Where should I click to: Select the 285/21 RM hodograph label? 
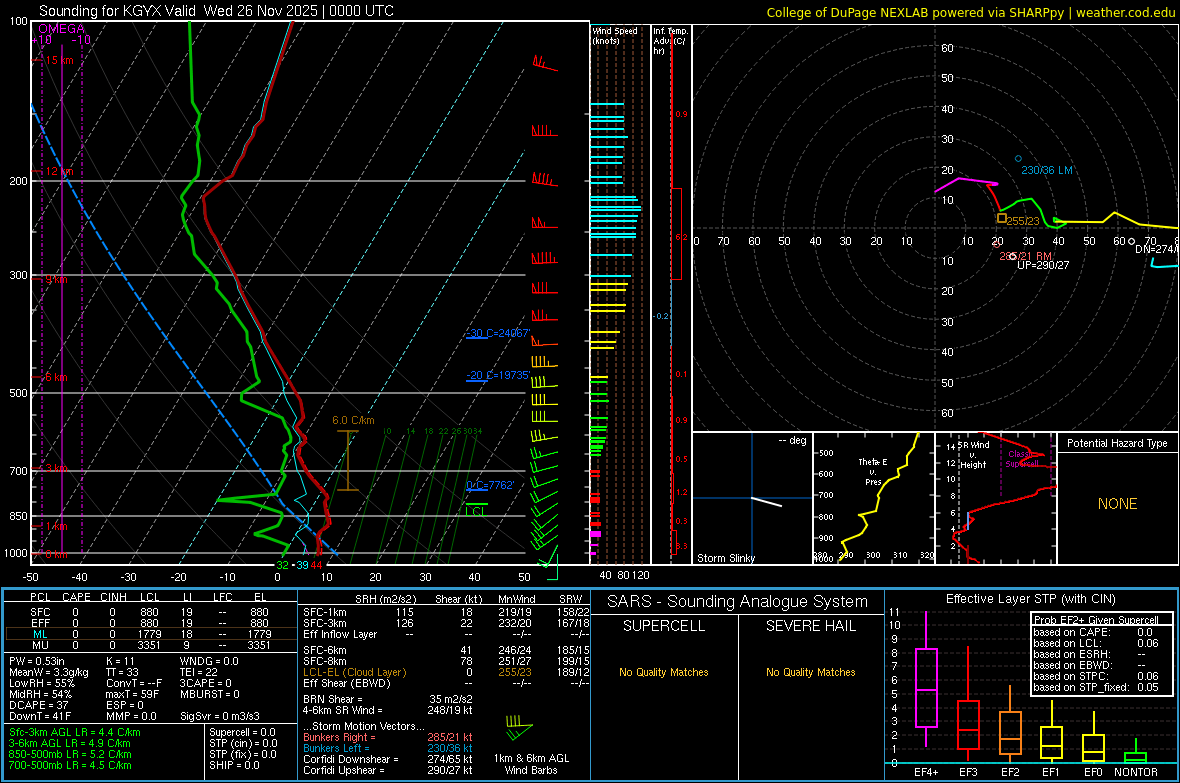click(1025, 256)
